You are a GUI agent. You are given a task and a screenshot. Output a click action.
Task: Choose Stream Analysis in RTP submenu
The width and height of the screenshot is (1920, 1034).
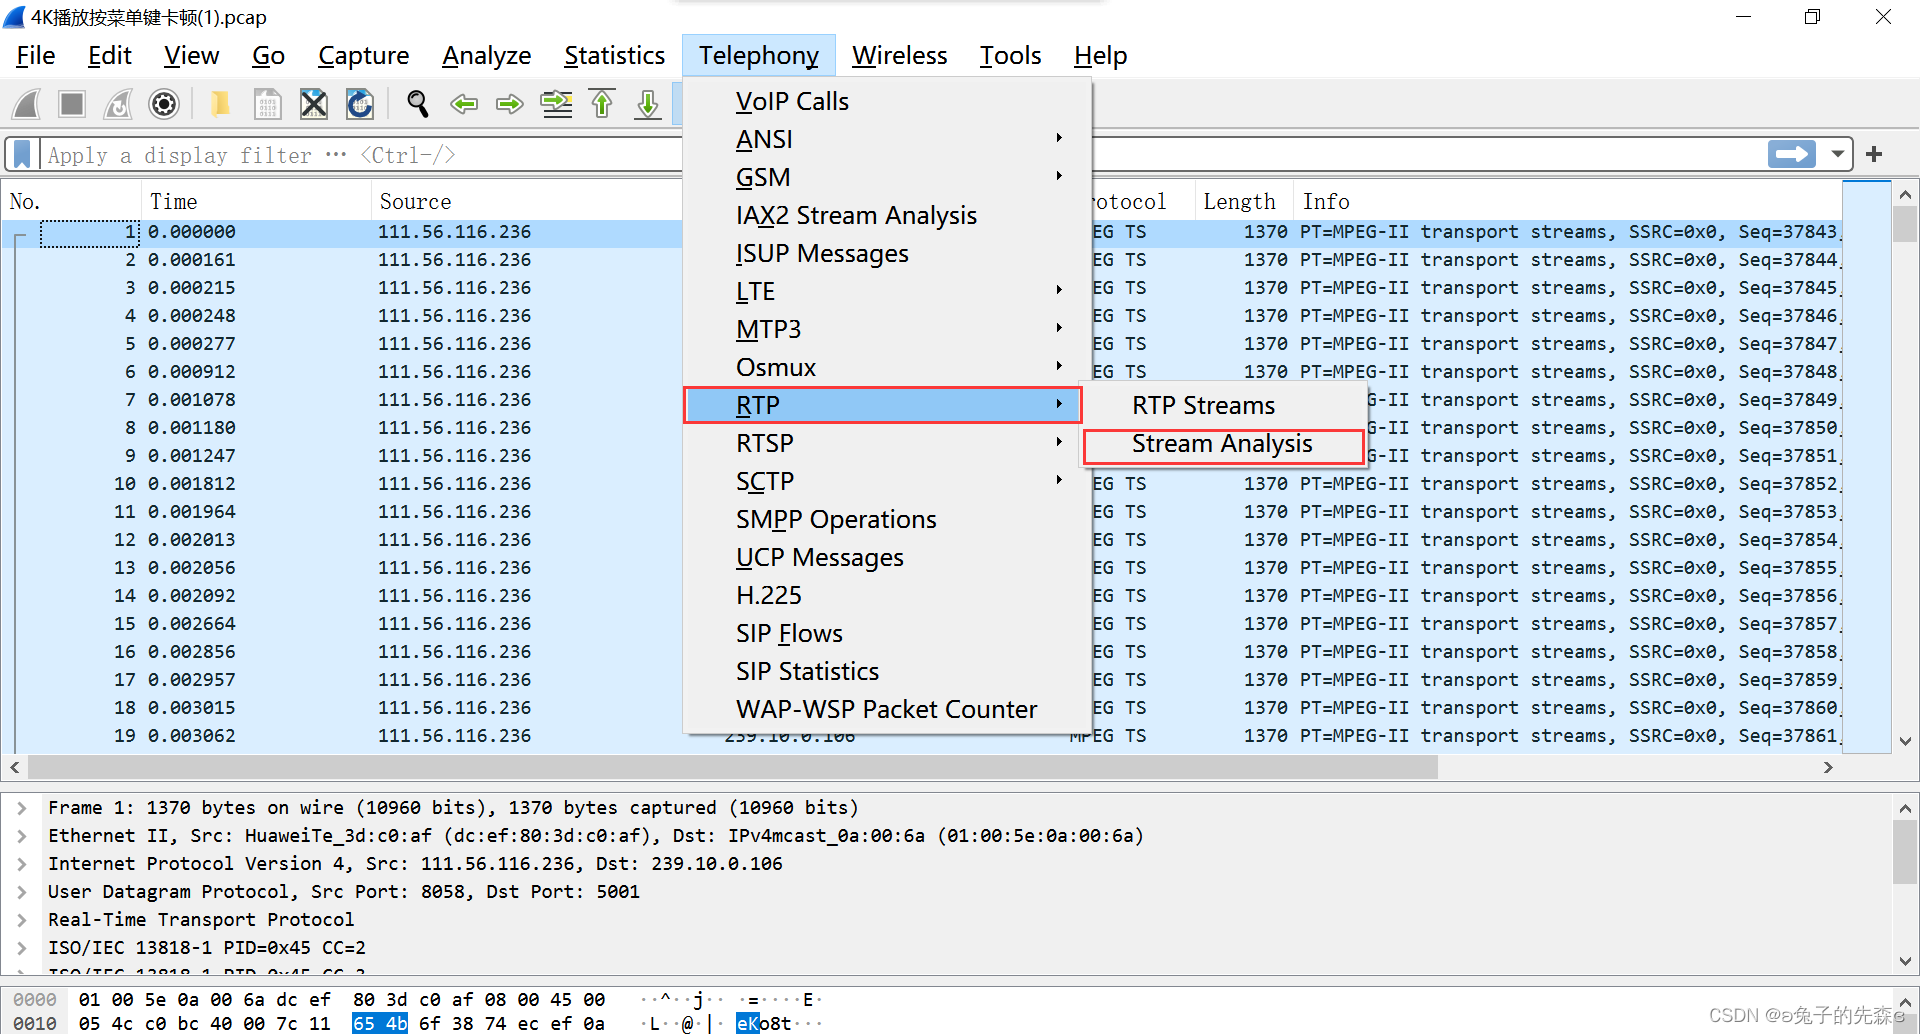click(1224, 445)
